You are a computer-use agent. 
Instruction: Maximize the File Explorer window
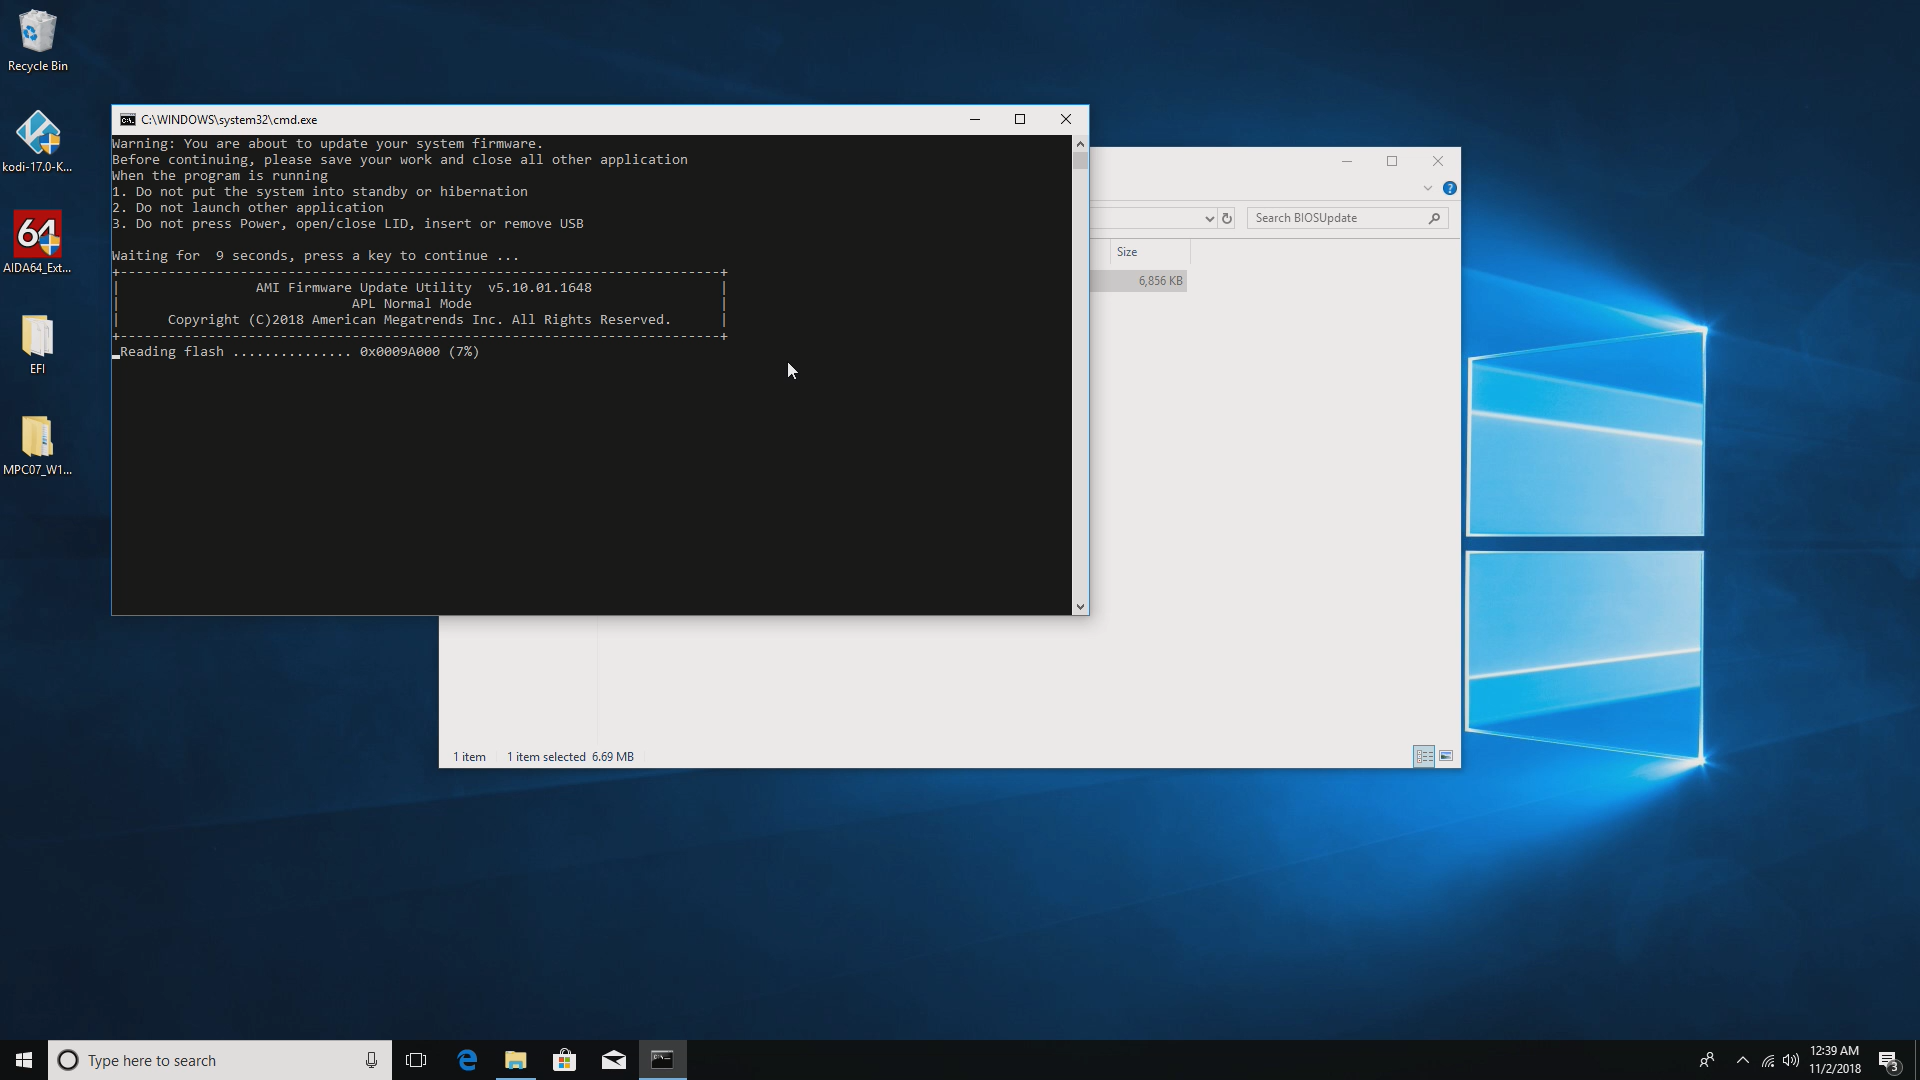coord(1392,161)
